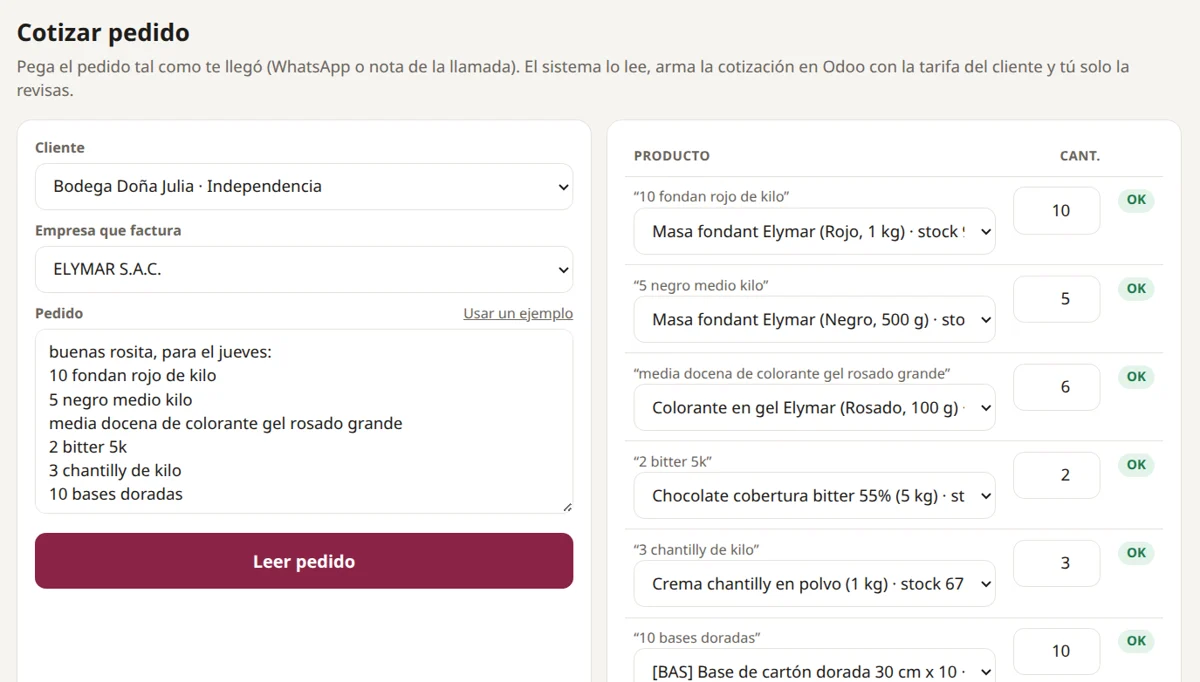Expand the Chocolate cobertura bitter 55% selector
The width and height of the screenshot is (1200, 682).
814,496
